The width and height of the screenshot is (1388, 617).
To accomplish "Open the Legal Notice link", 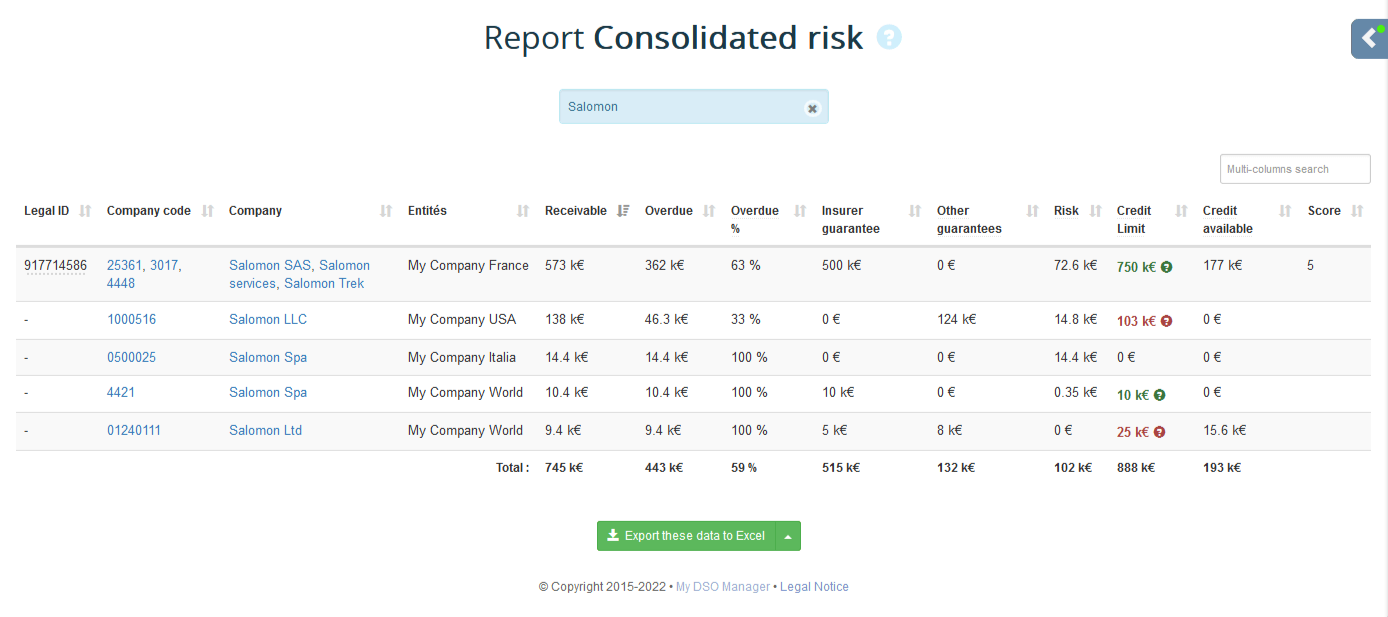I will pyautogui.click(x=814, y=587).
